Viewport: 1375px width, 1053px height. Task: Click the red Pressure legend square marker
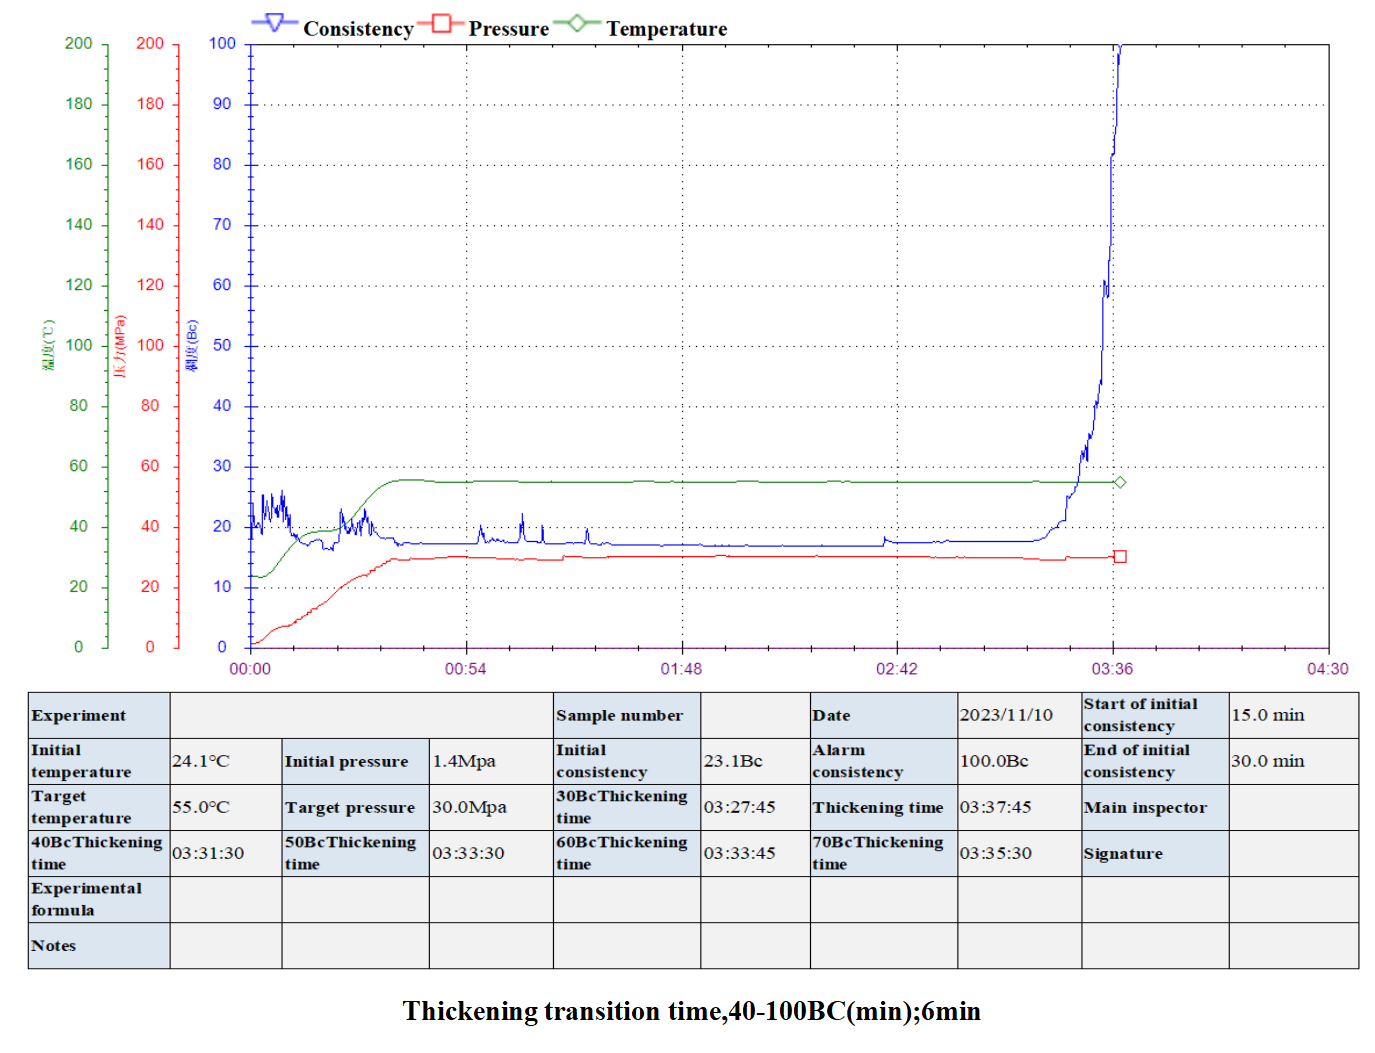(x=441, y=23)
